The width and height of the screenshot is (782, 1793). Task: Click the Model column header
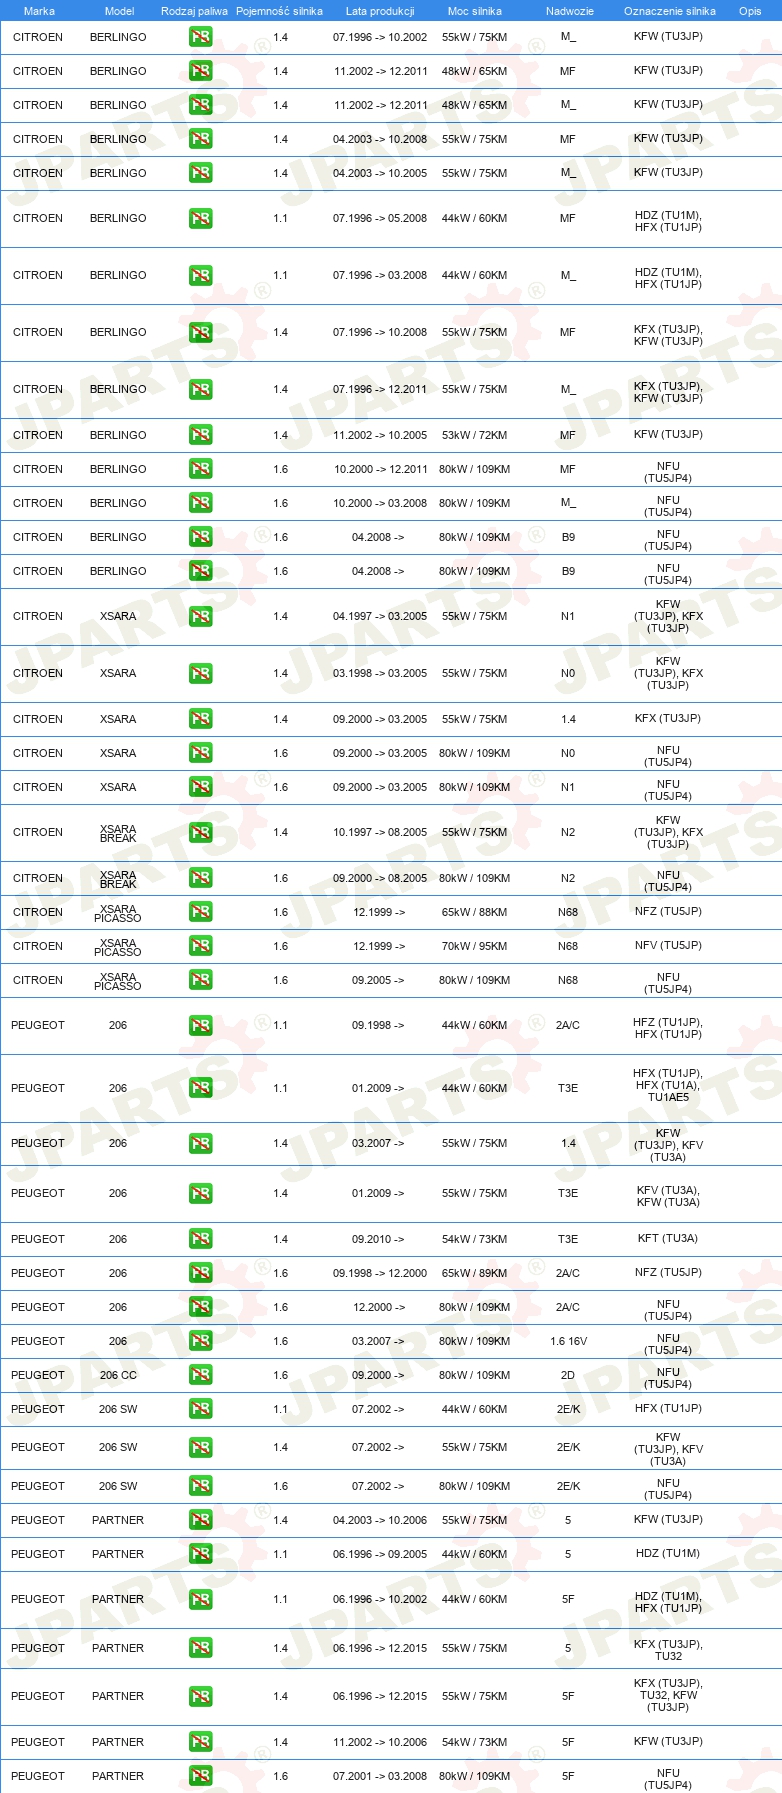pyautogui.click(x=120, y=11)
